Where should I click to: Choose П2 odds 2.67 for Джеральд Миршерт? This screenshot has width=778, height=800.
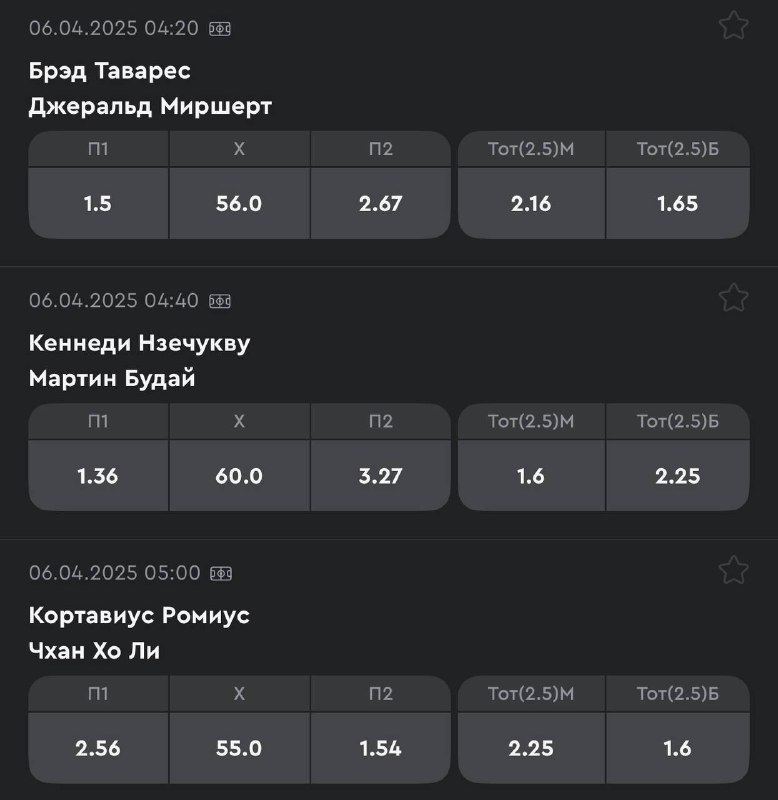pos(381,204)
